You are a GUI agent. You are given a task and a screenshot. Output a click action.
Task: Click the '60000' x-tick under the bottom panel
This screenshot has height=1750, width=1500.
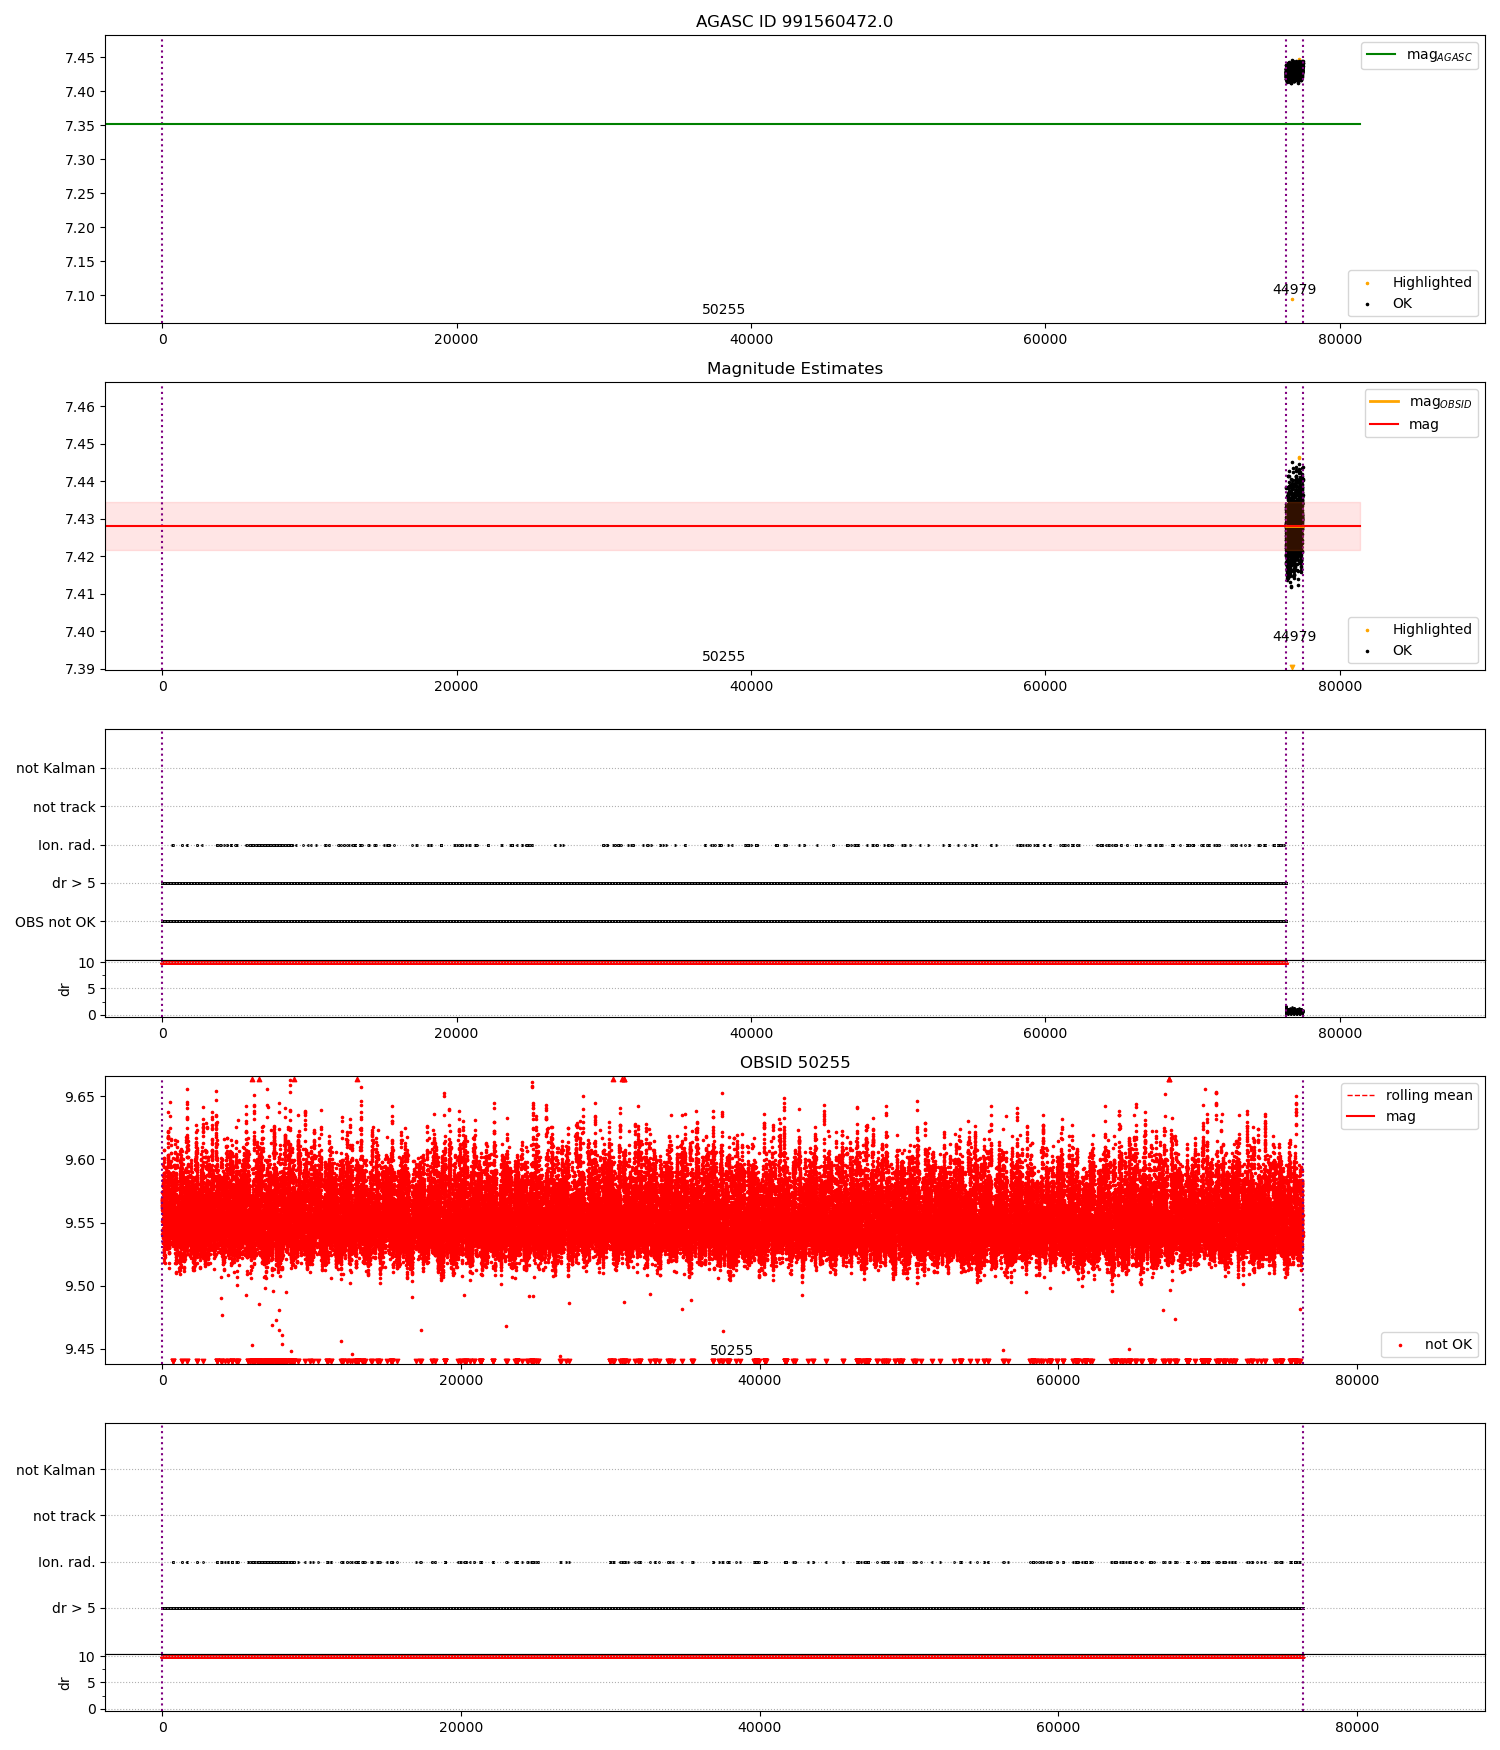(1058, 1727)
